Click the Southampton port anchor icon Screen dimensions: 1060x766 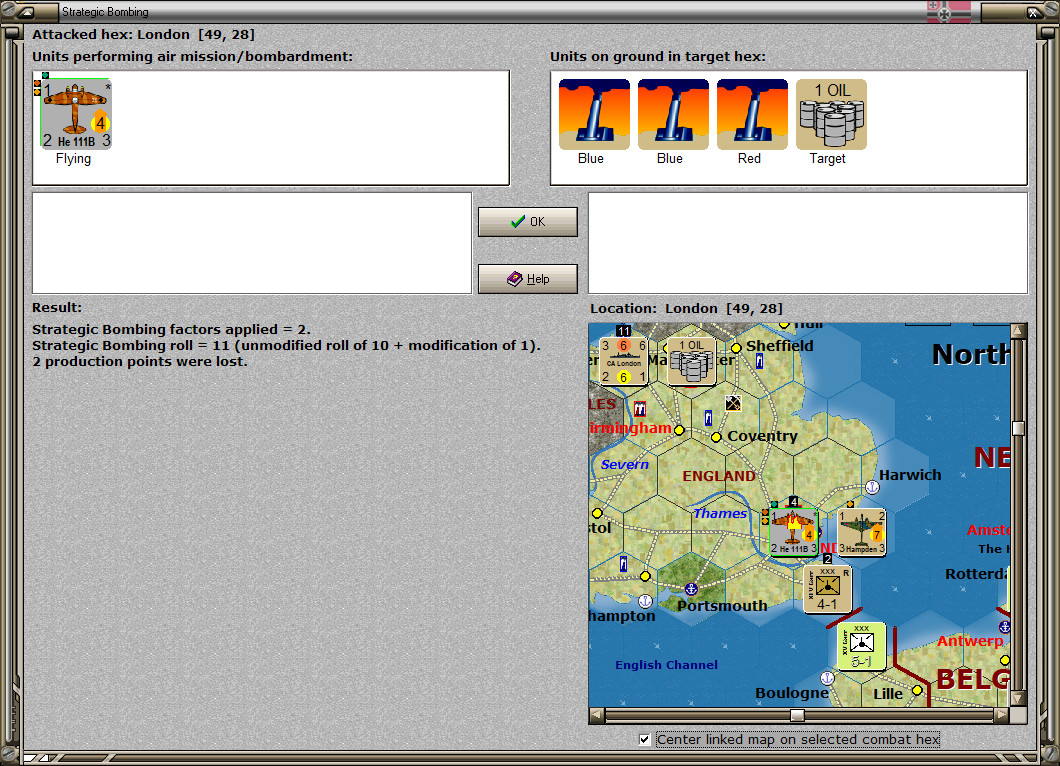[645, 601]
